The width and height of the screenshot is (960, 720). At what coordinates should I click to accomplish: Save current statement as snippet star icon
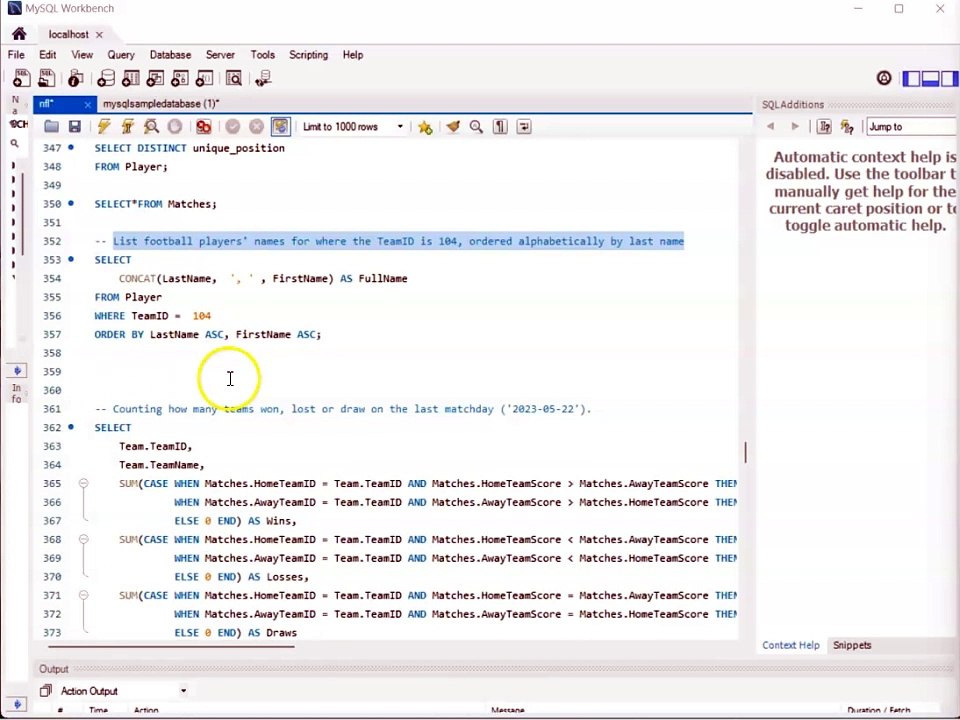[x=425, y=127]
